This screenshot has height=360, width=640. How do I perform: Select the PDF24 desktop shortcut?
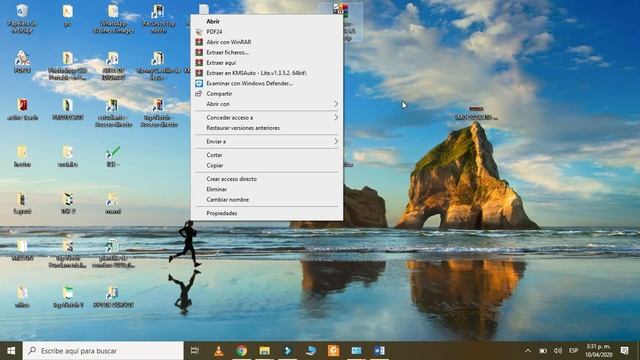[22, 62]
